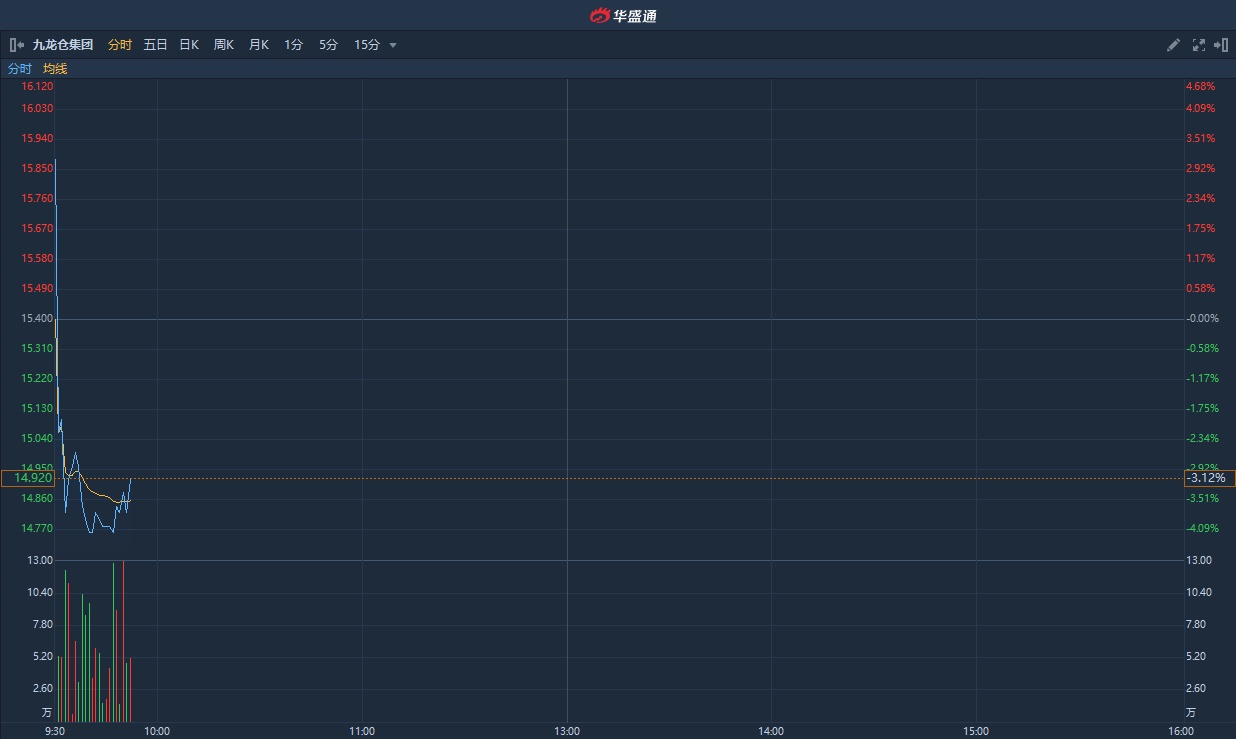Click the 11:00 time axis marker

pos(362,731)
